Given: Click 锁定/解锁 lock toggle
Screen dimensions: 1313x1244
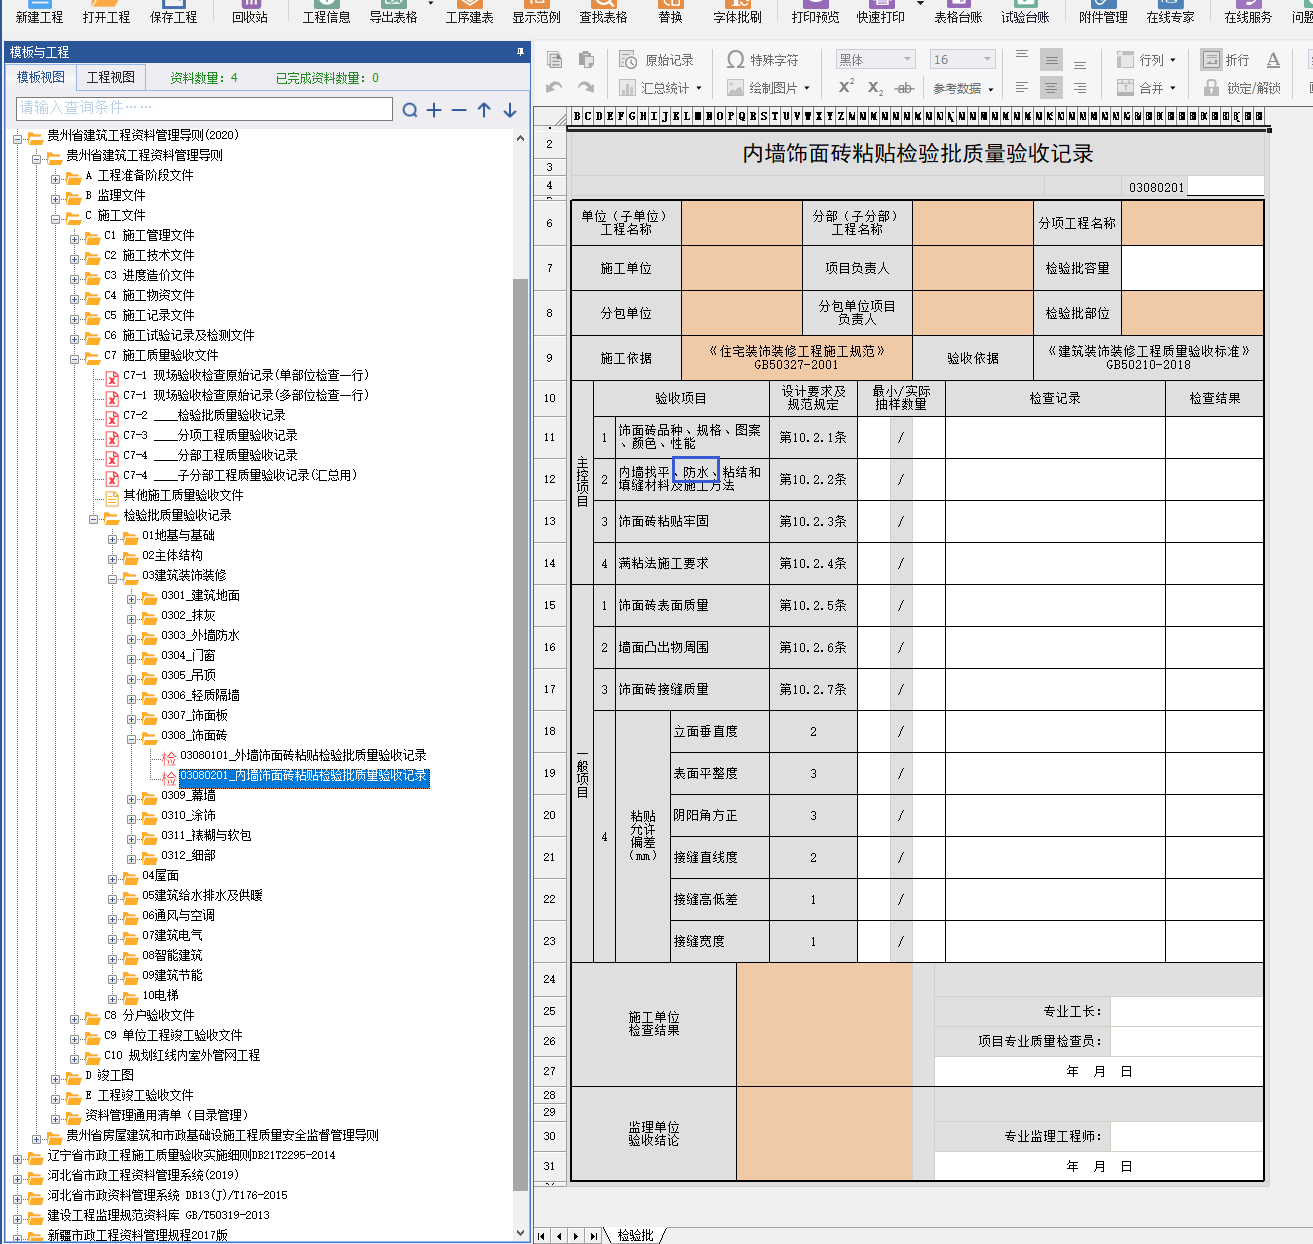Looking at the screenshot, I should (1241, 88).
